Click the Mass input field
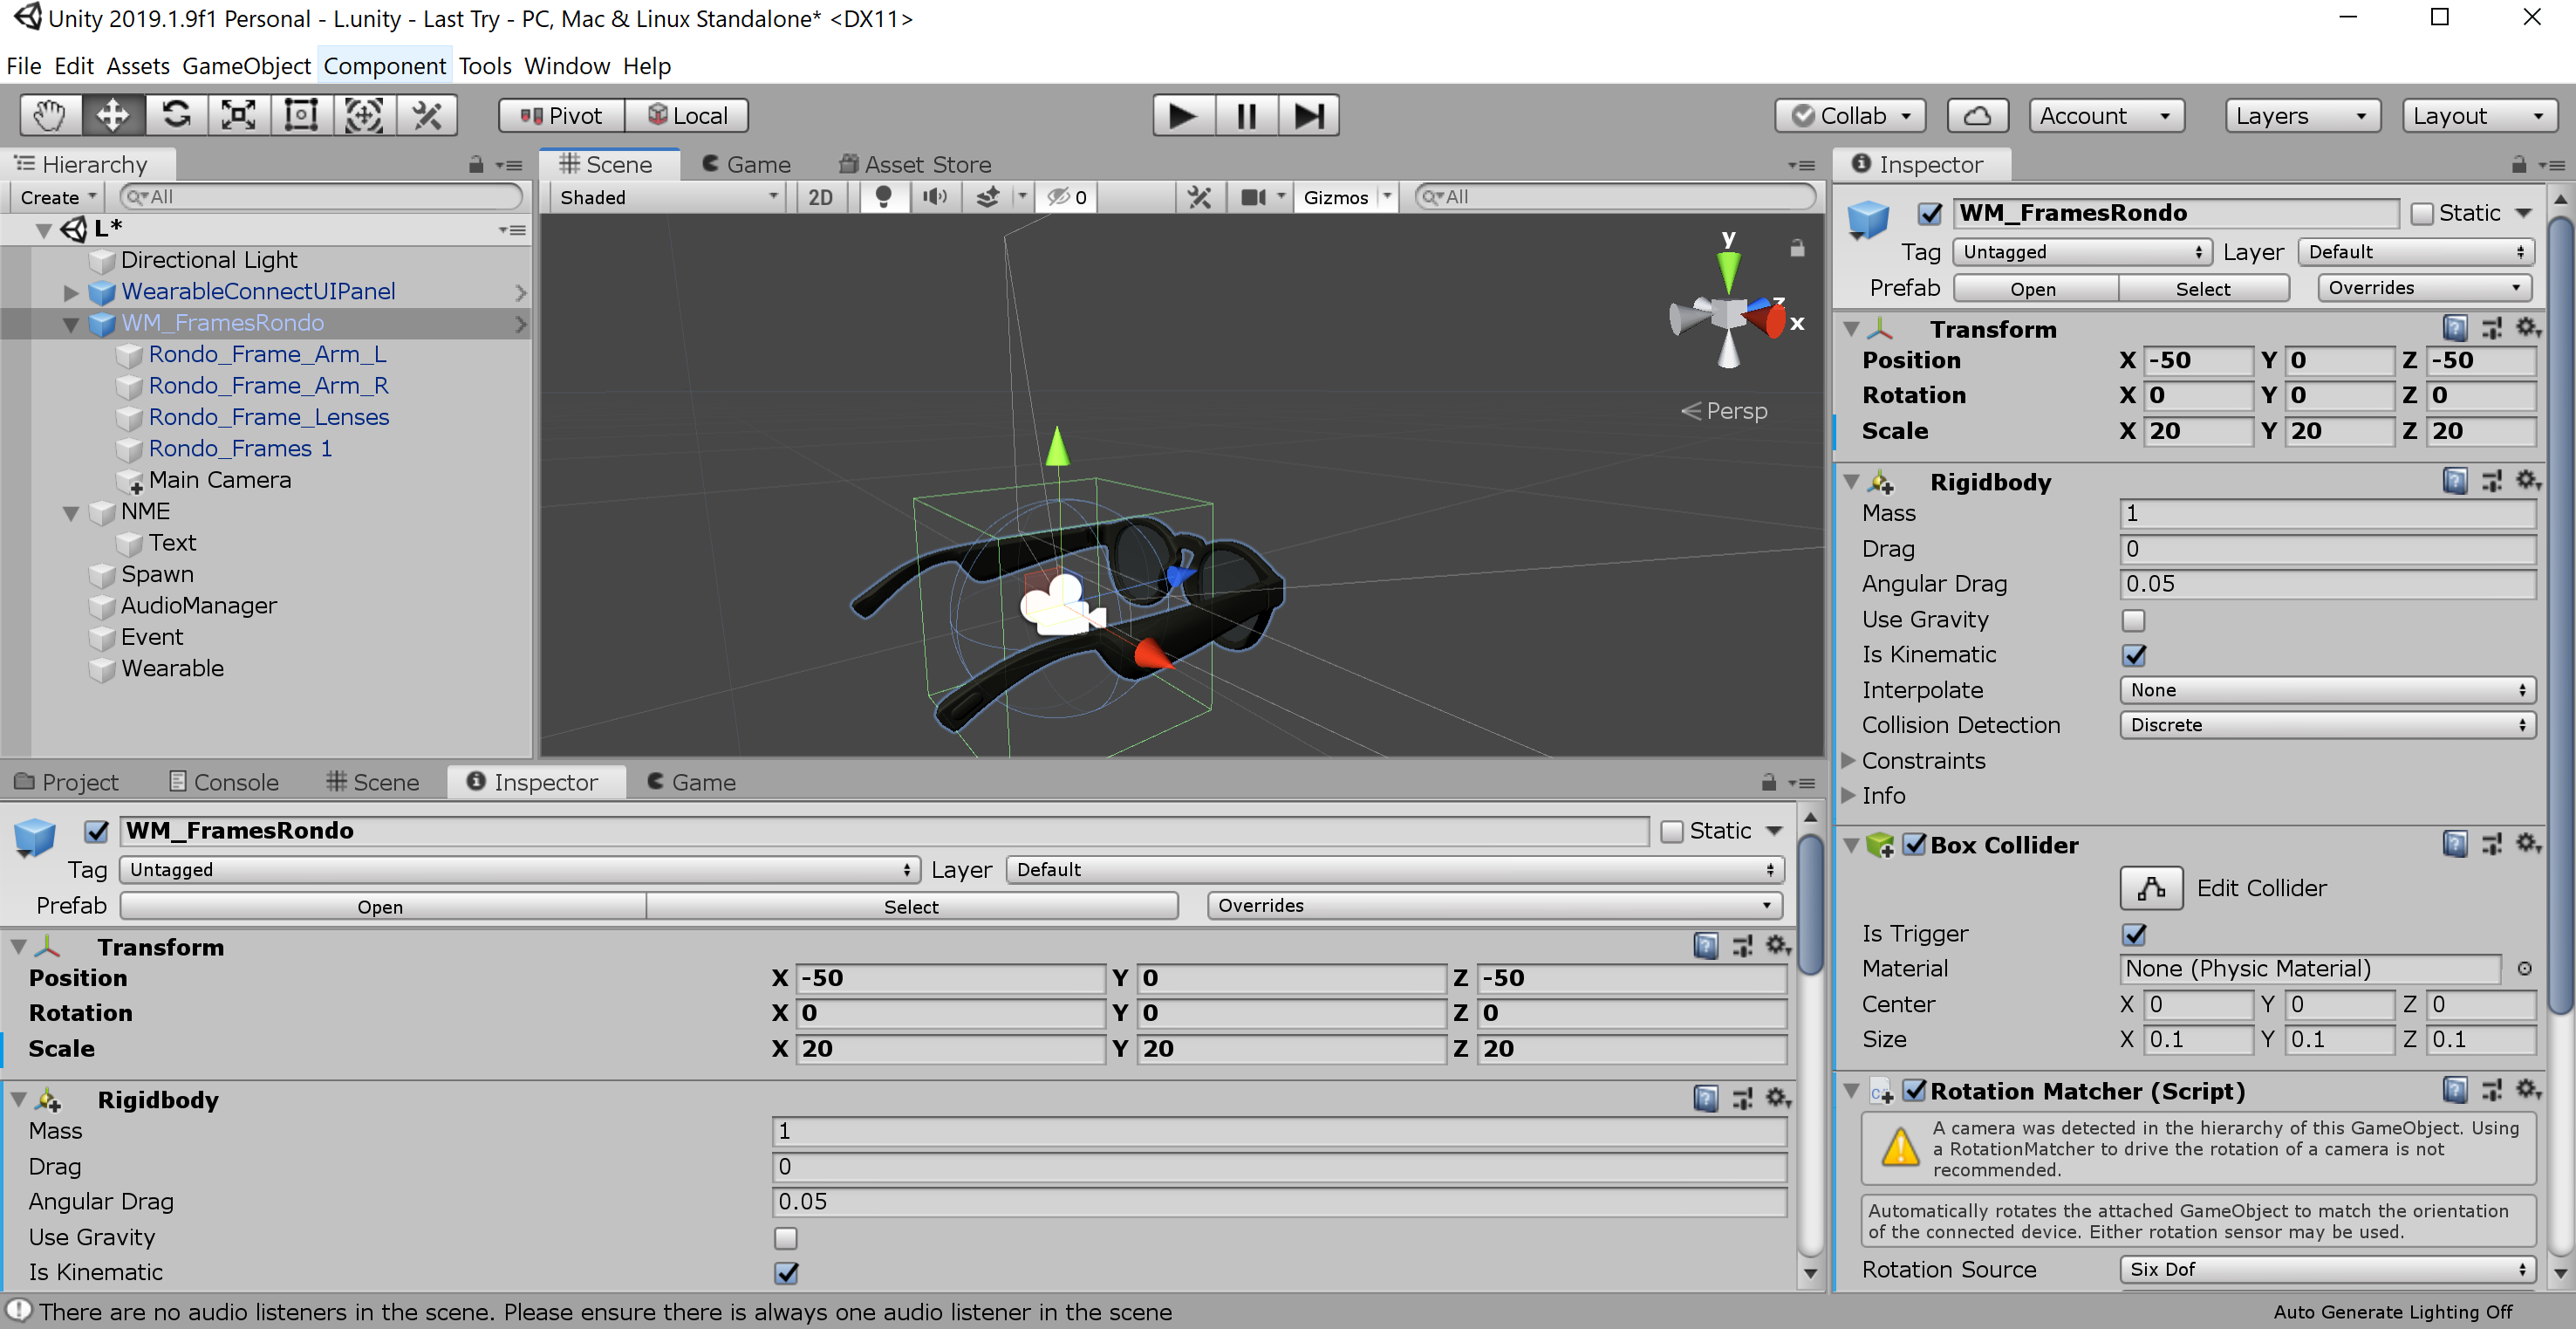 pos(2326,513)
